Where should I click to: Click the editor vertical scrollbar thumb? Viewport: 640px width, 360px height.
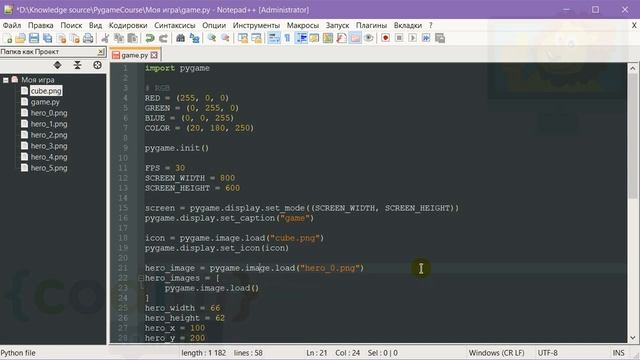633,135
